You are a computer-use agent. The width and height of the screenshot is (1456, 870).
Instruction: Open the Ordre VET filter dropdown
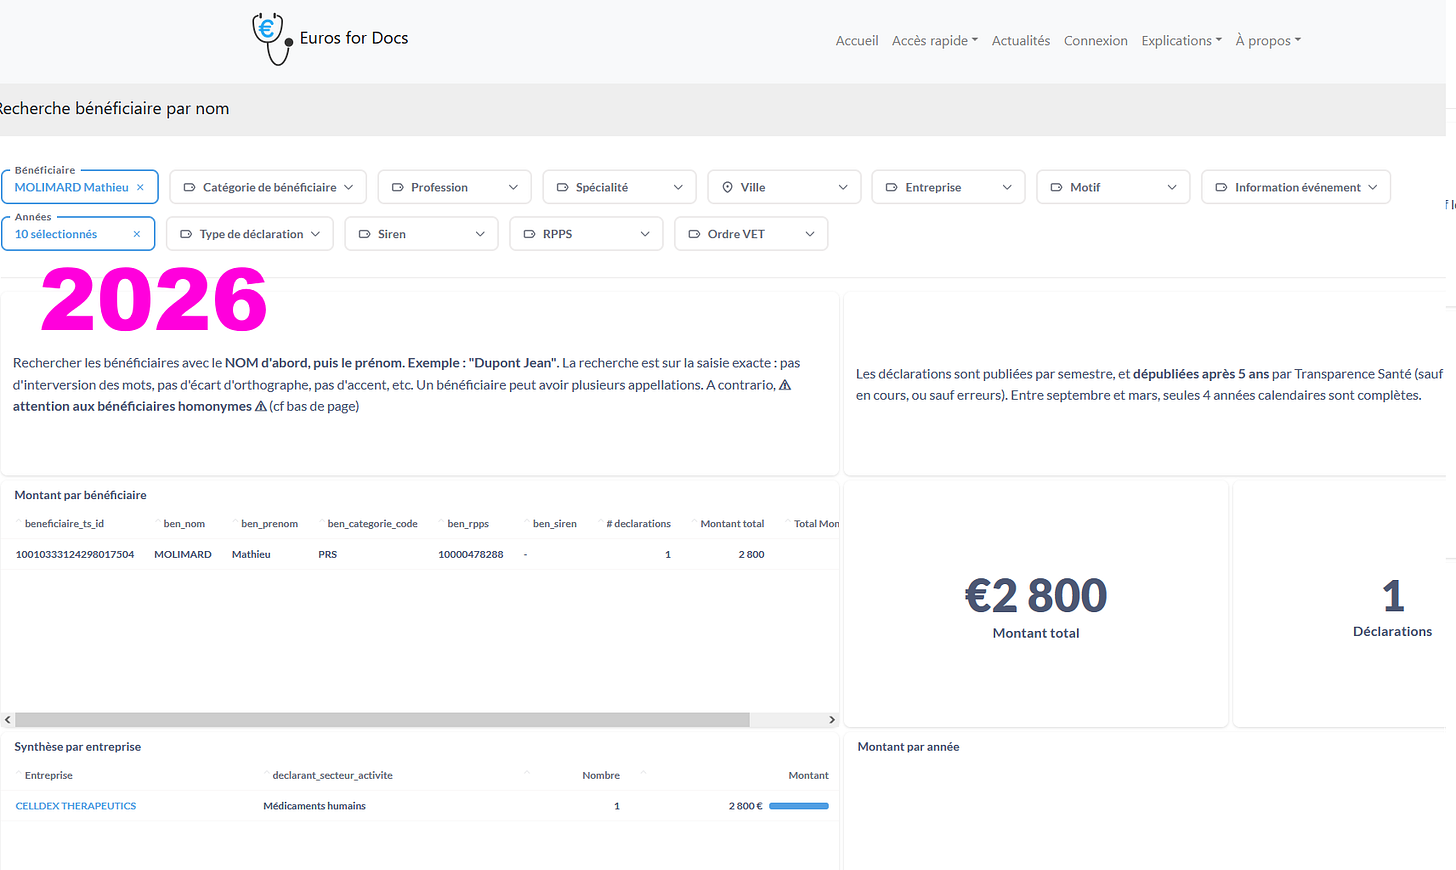[751, 234]
